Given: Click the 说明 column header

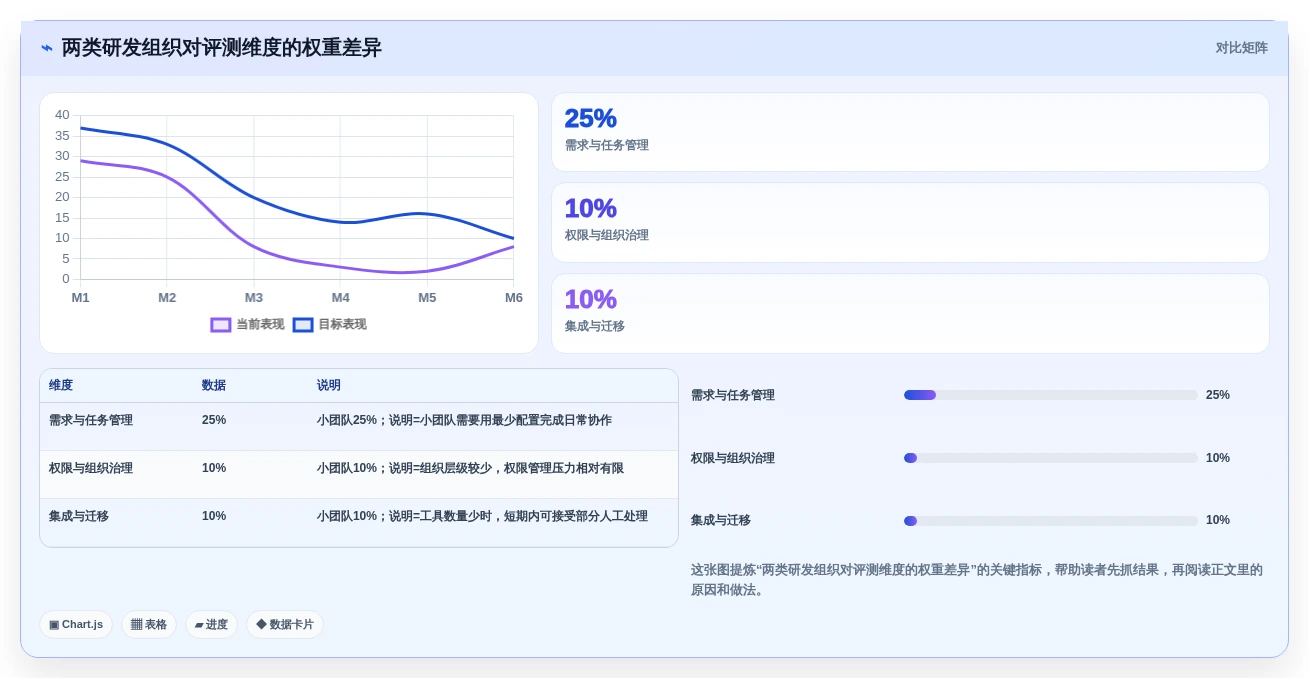Looking at the screenshot, I should [329, 386].
